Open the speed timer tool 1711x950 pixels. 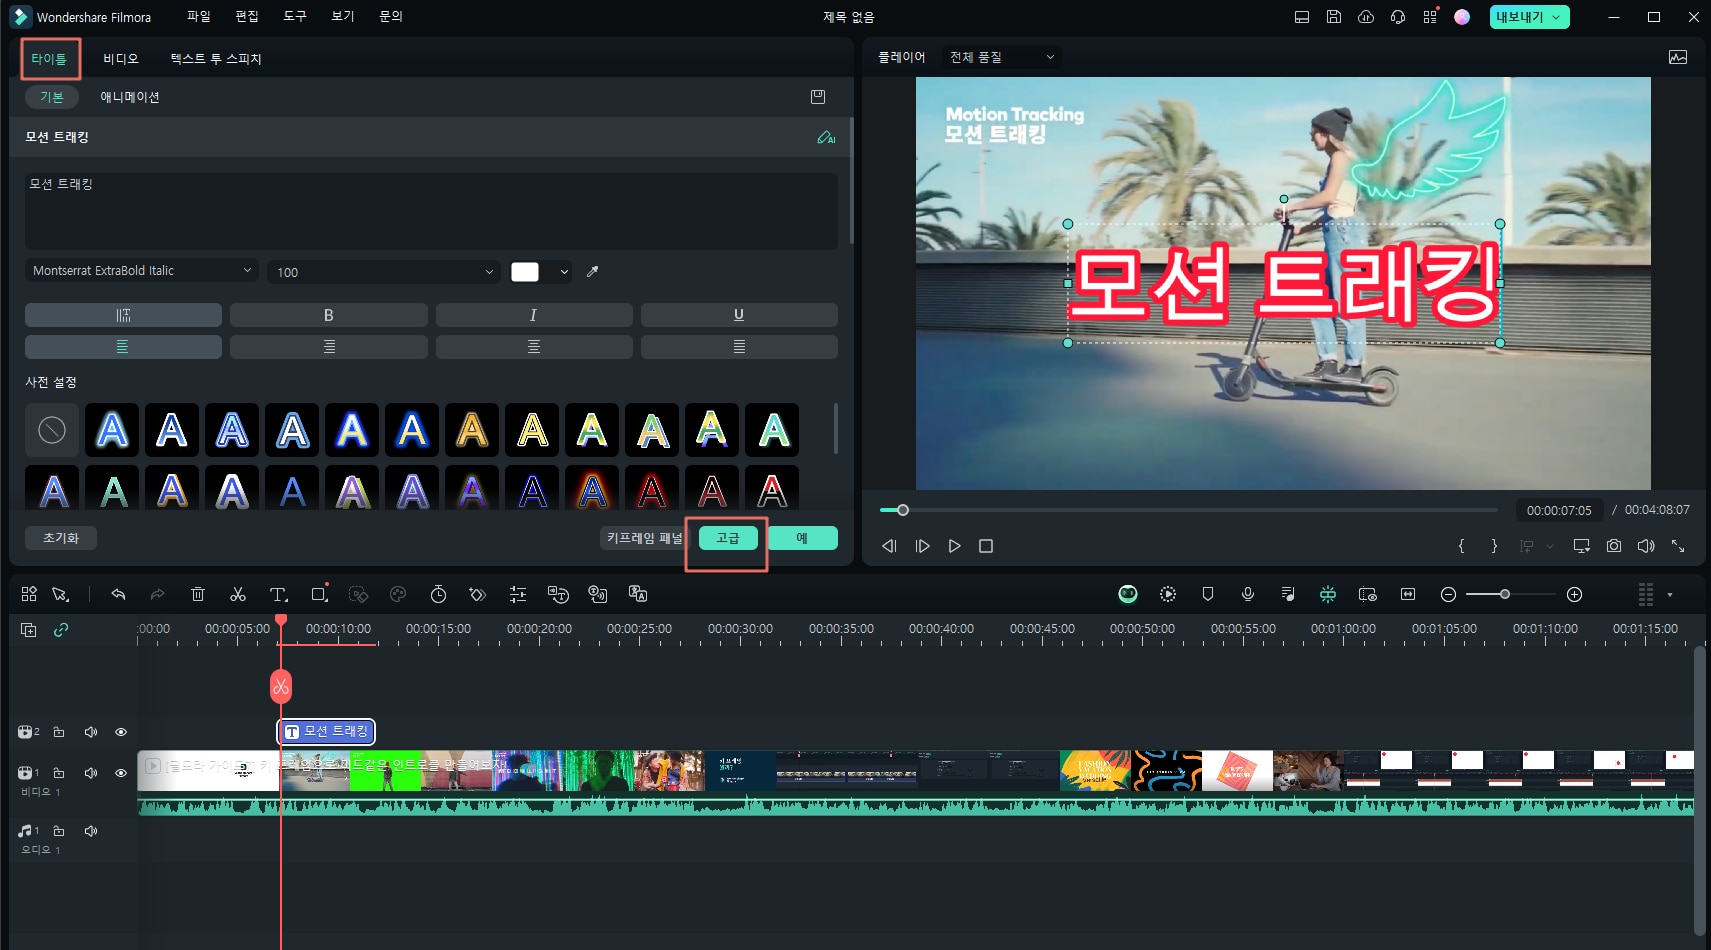click(x=438, y=594)
